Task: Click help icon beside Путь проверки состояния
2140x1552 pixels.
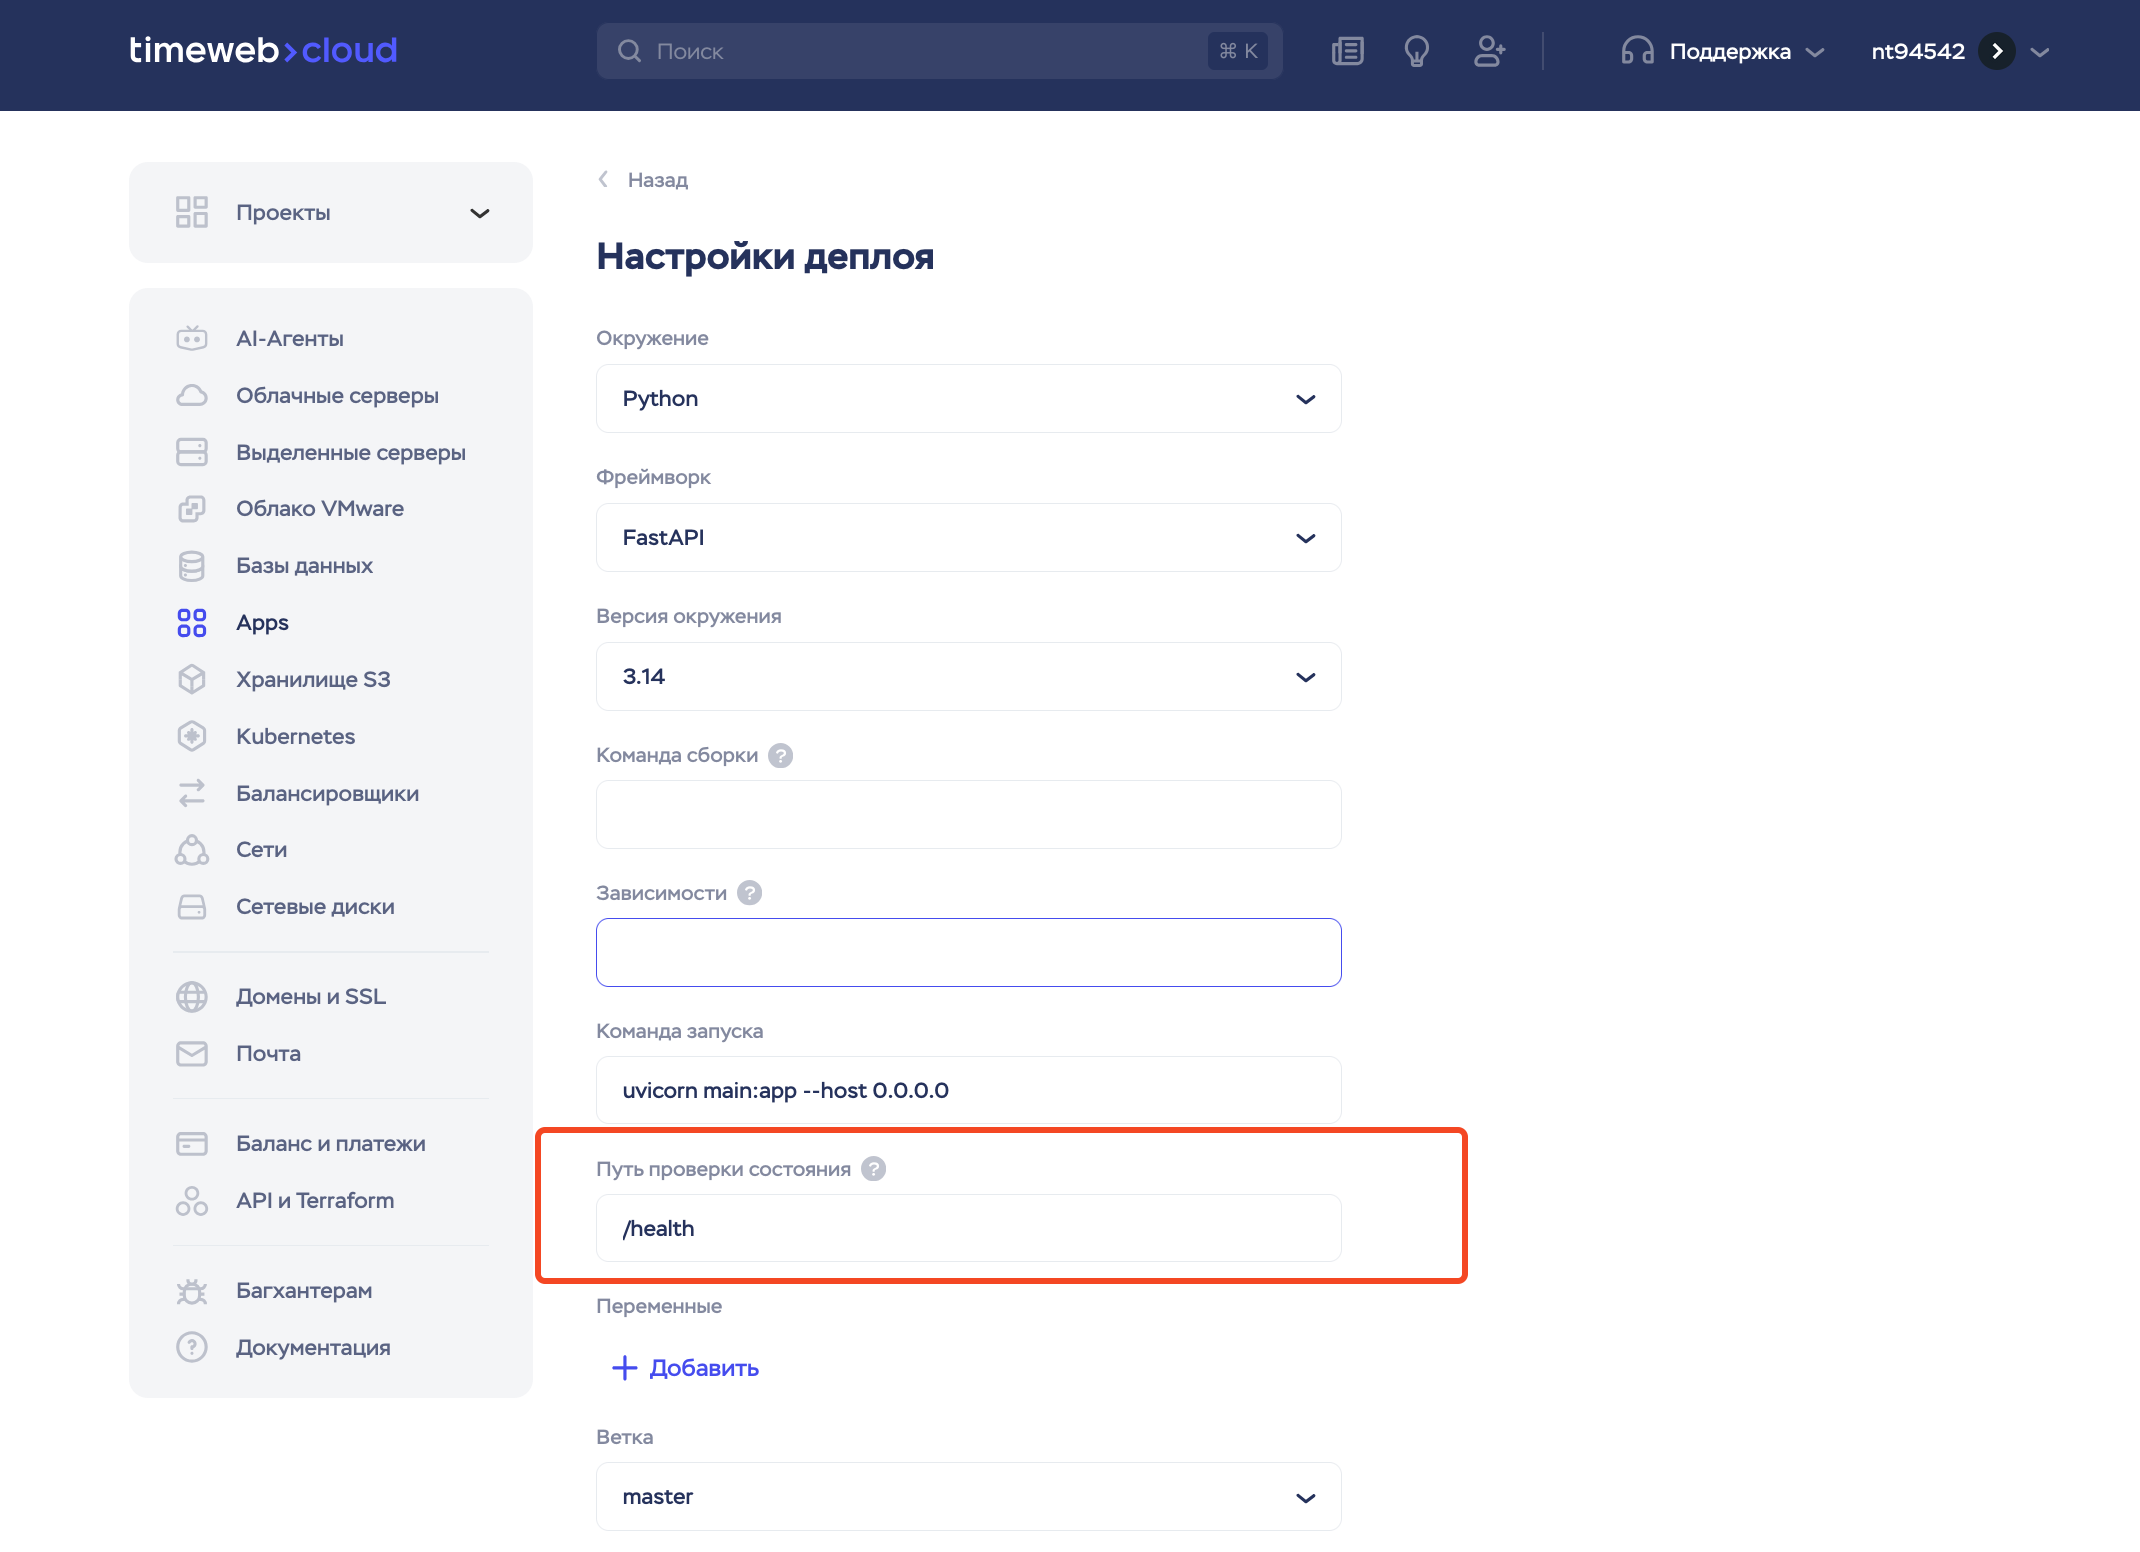Action: coord(874,1169)
